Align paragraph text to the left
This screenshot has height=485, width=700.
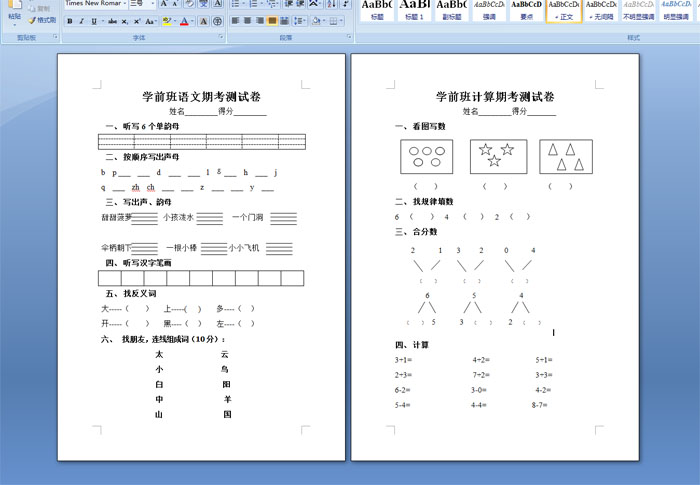coord(235,21)
